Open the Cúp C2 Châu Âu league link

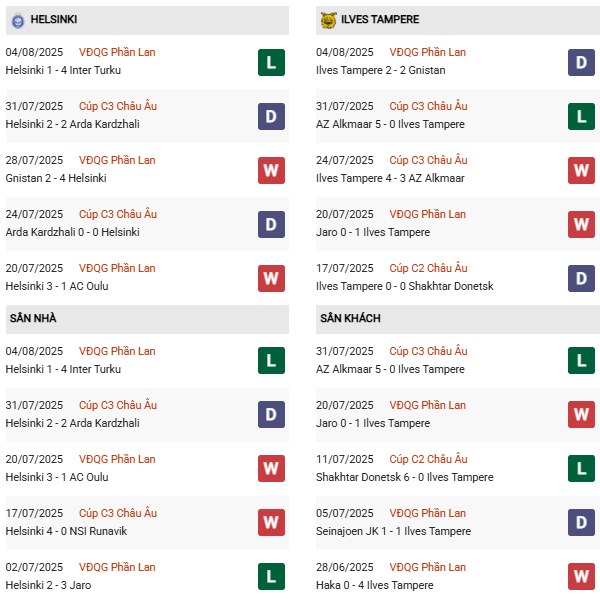428,268
